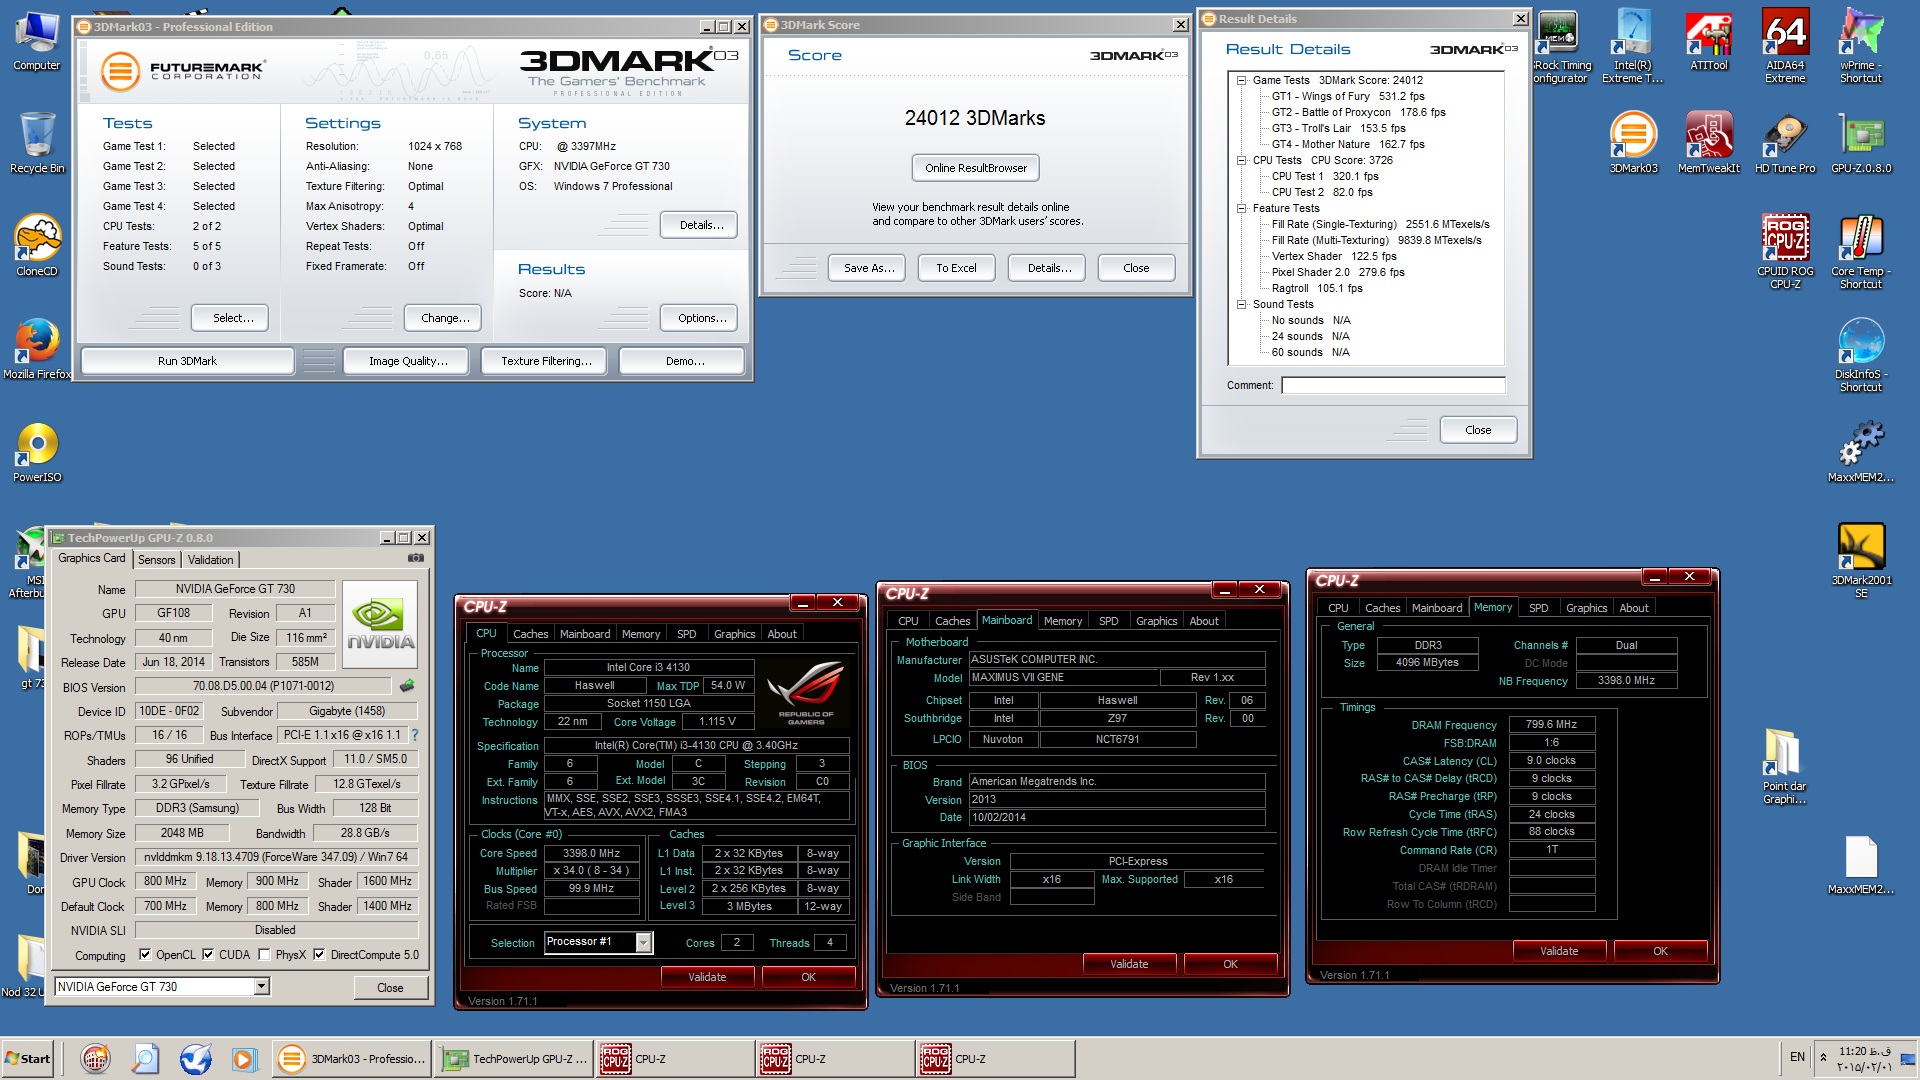Open Caches tab in left CPU-Z window
The height and width of the screenshot is (1080, 1920).
(530, 634)
